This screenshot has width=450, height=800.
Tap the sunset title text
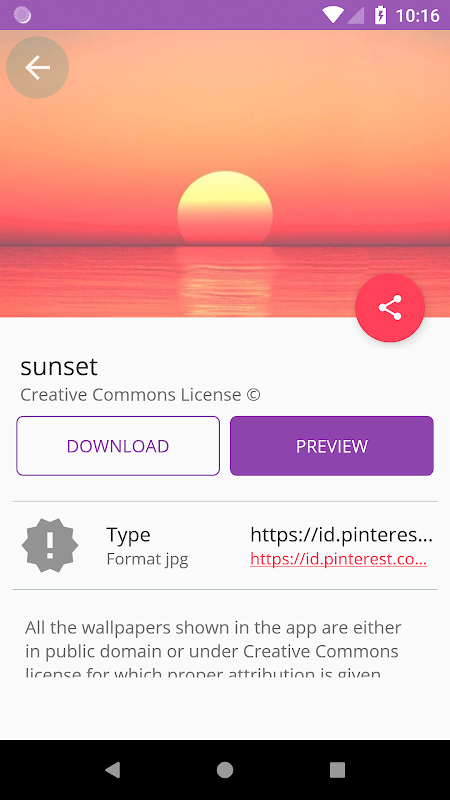pos(59,366)
